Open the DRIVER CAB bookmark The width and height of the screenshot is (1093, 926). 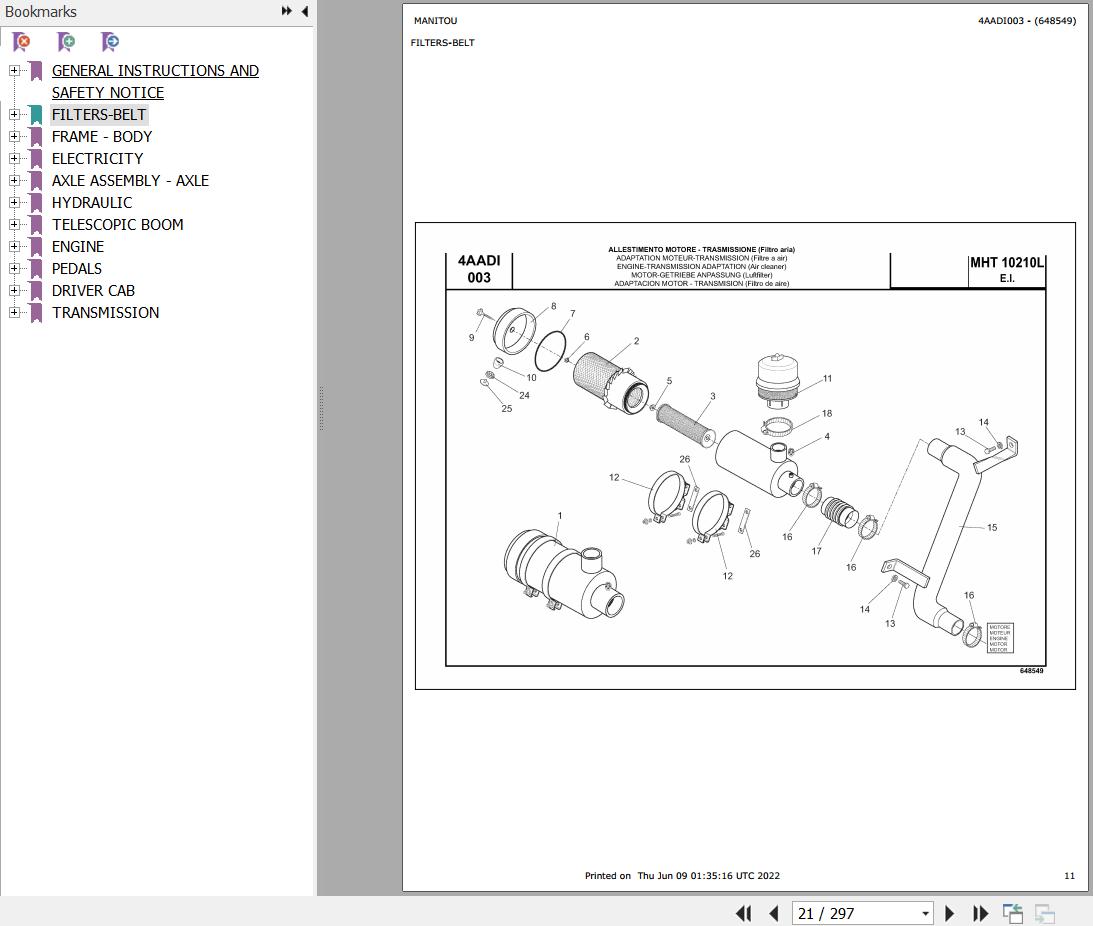93,290
